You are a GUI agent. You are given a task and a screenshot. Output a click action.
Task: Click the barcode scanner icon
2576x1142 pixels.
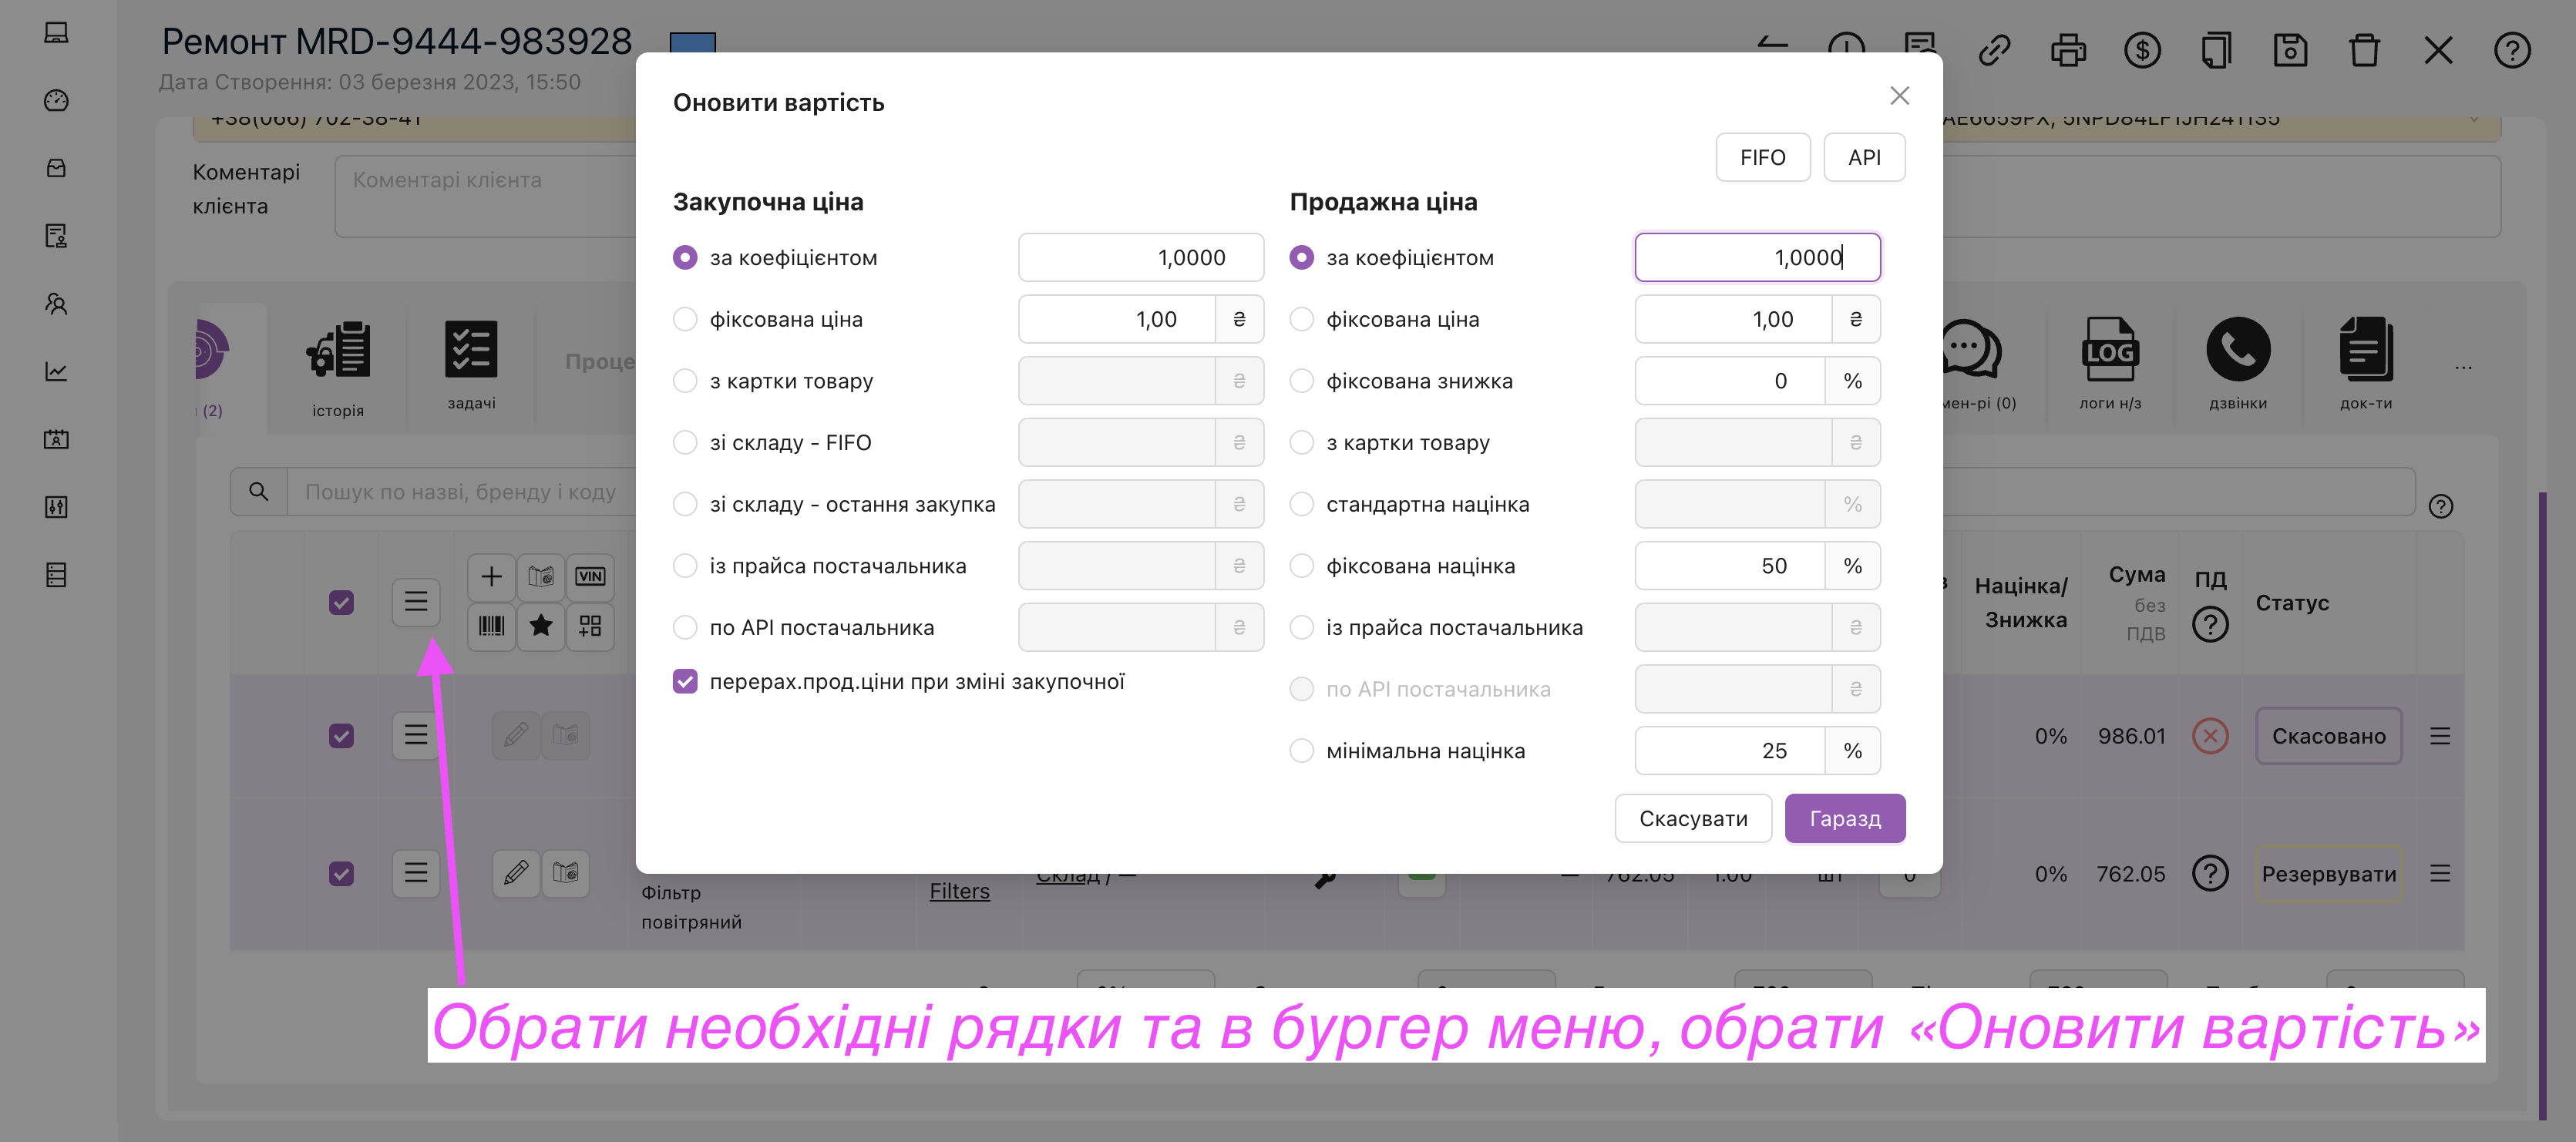pos(491,626)
